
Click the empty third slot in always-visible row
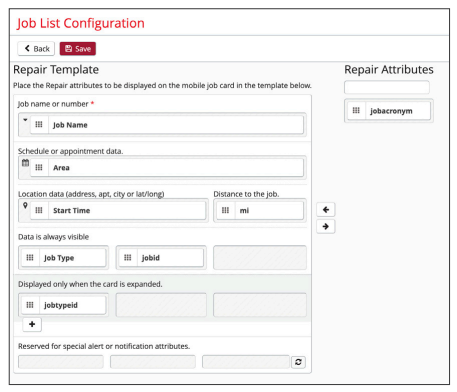[x=260, y=258]
